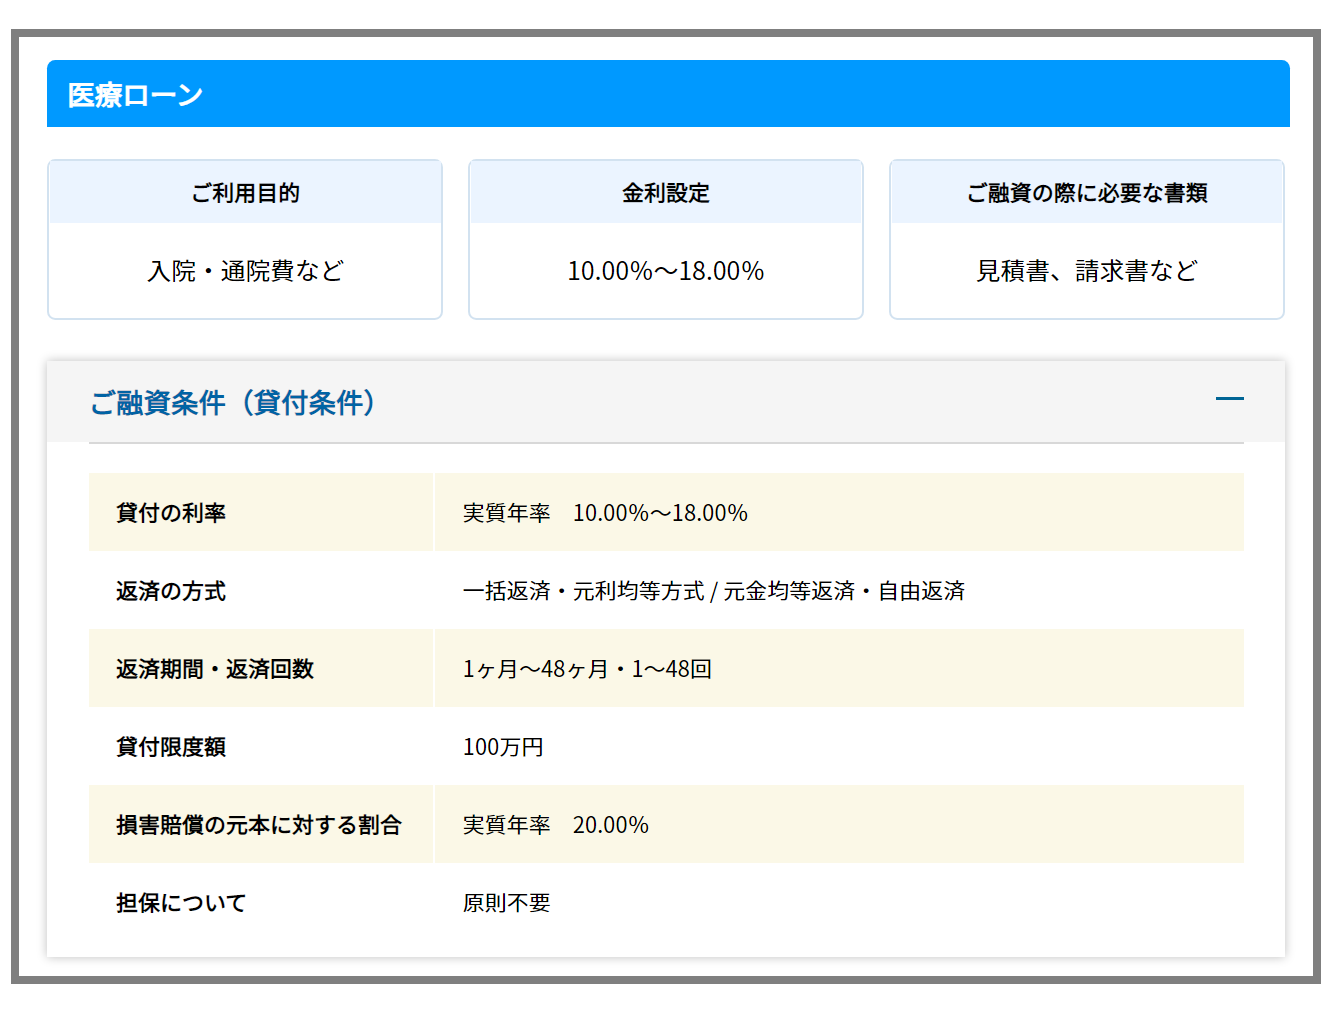This screenshot has width=1344, height=1012.
Task: Collapse the ご融資条件 section with the minus icon
Action: coord(1229,399)
